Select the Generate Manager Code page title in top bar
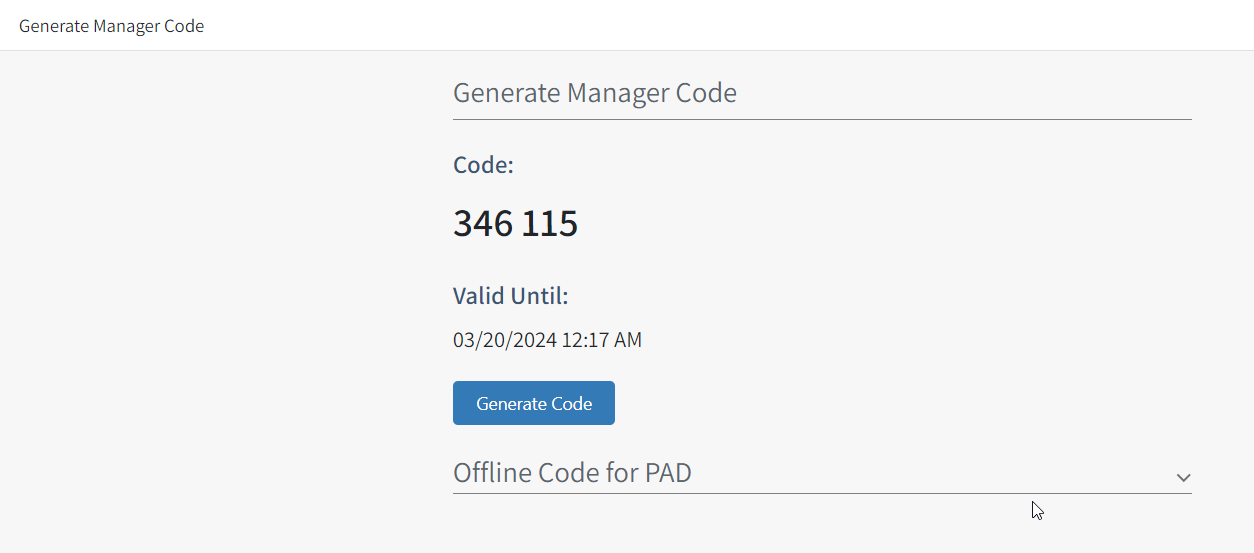 tap(111, 26)
